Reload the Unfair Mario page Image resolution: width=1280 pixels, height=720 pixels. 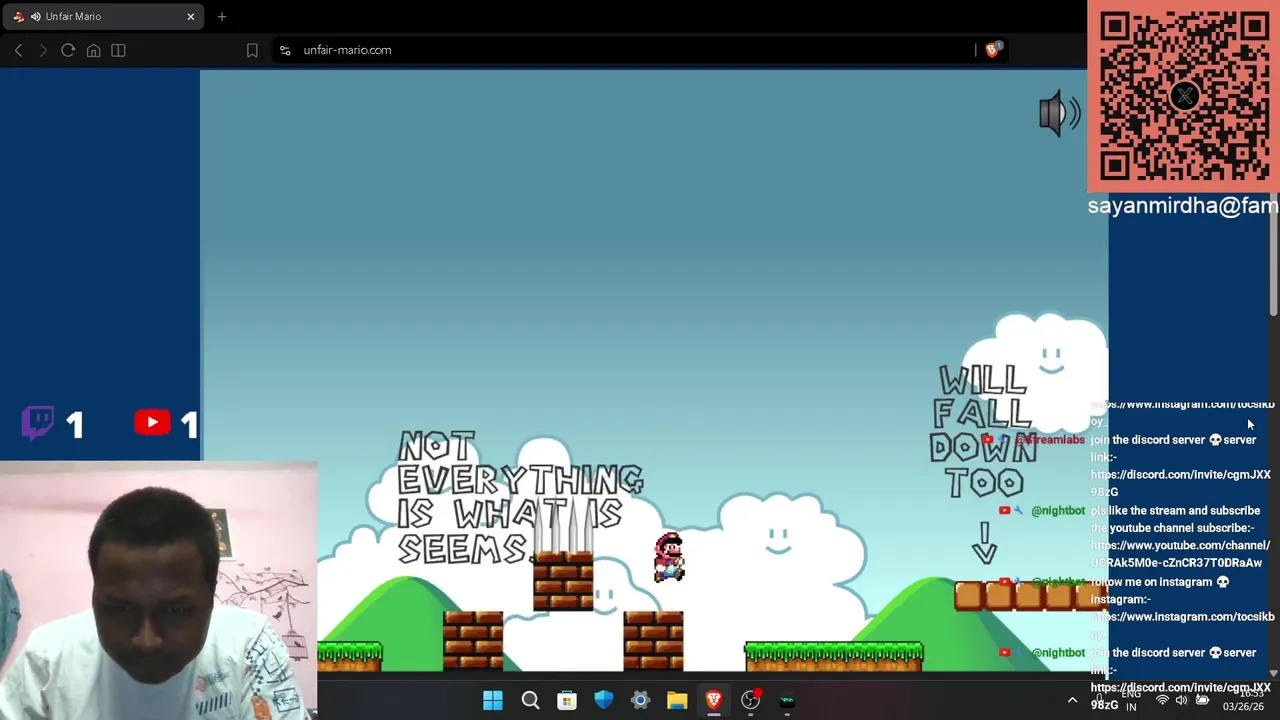[x=68, y=50]
